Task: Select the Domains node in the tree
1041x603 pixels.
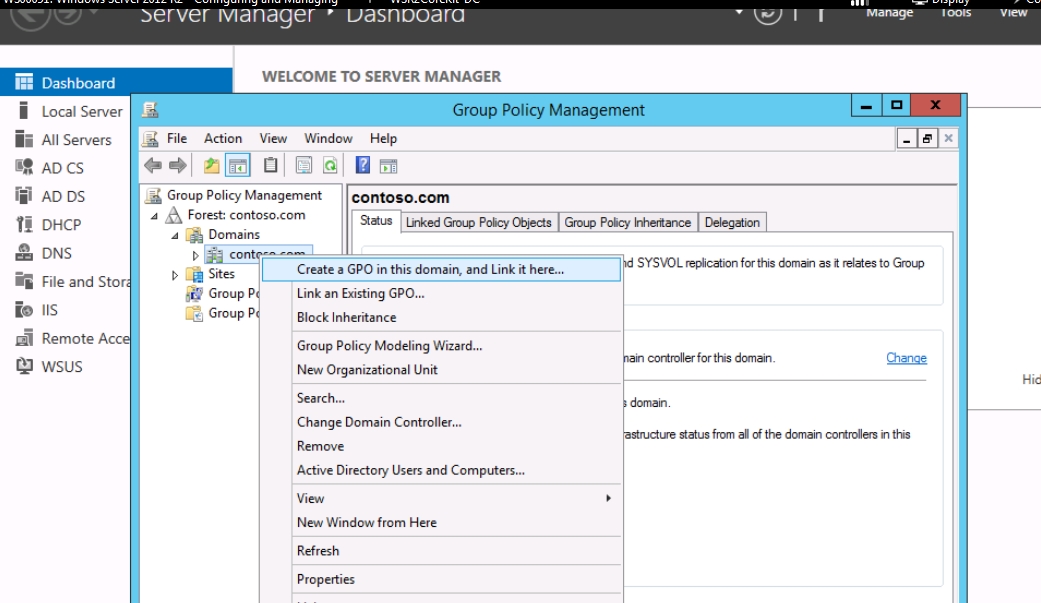Action: tap(234, 234)
